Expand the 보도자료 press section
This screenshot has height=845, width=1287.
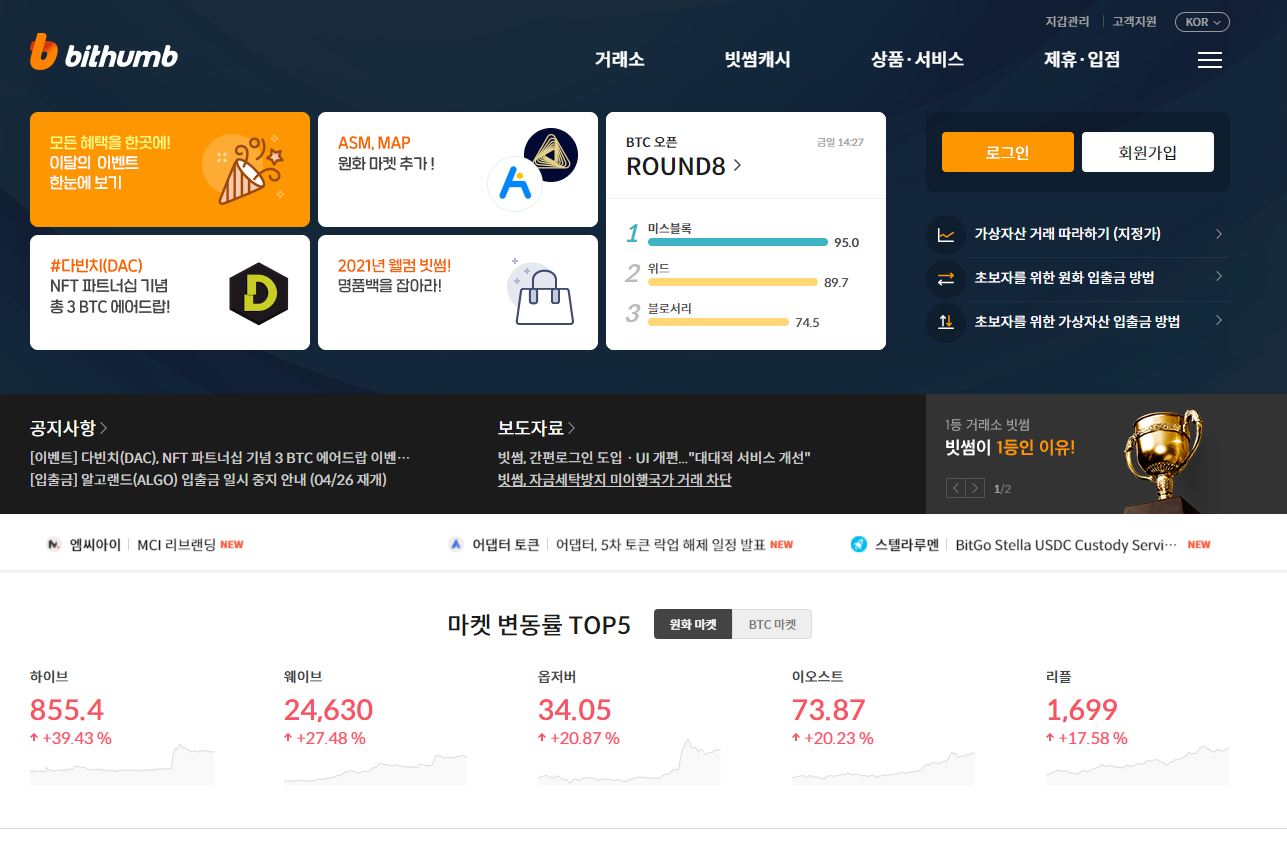click(537, 428)
